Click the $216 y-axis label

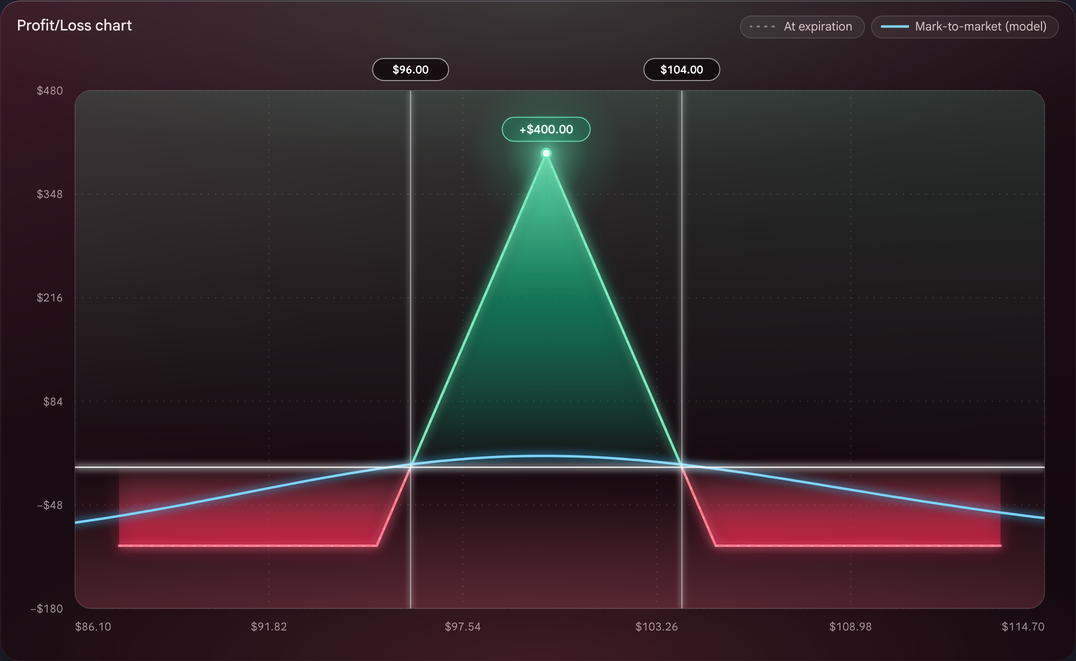pyautogui.click(x=49, y=298)
